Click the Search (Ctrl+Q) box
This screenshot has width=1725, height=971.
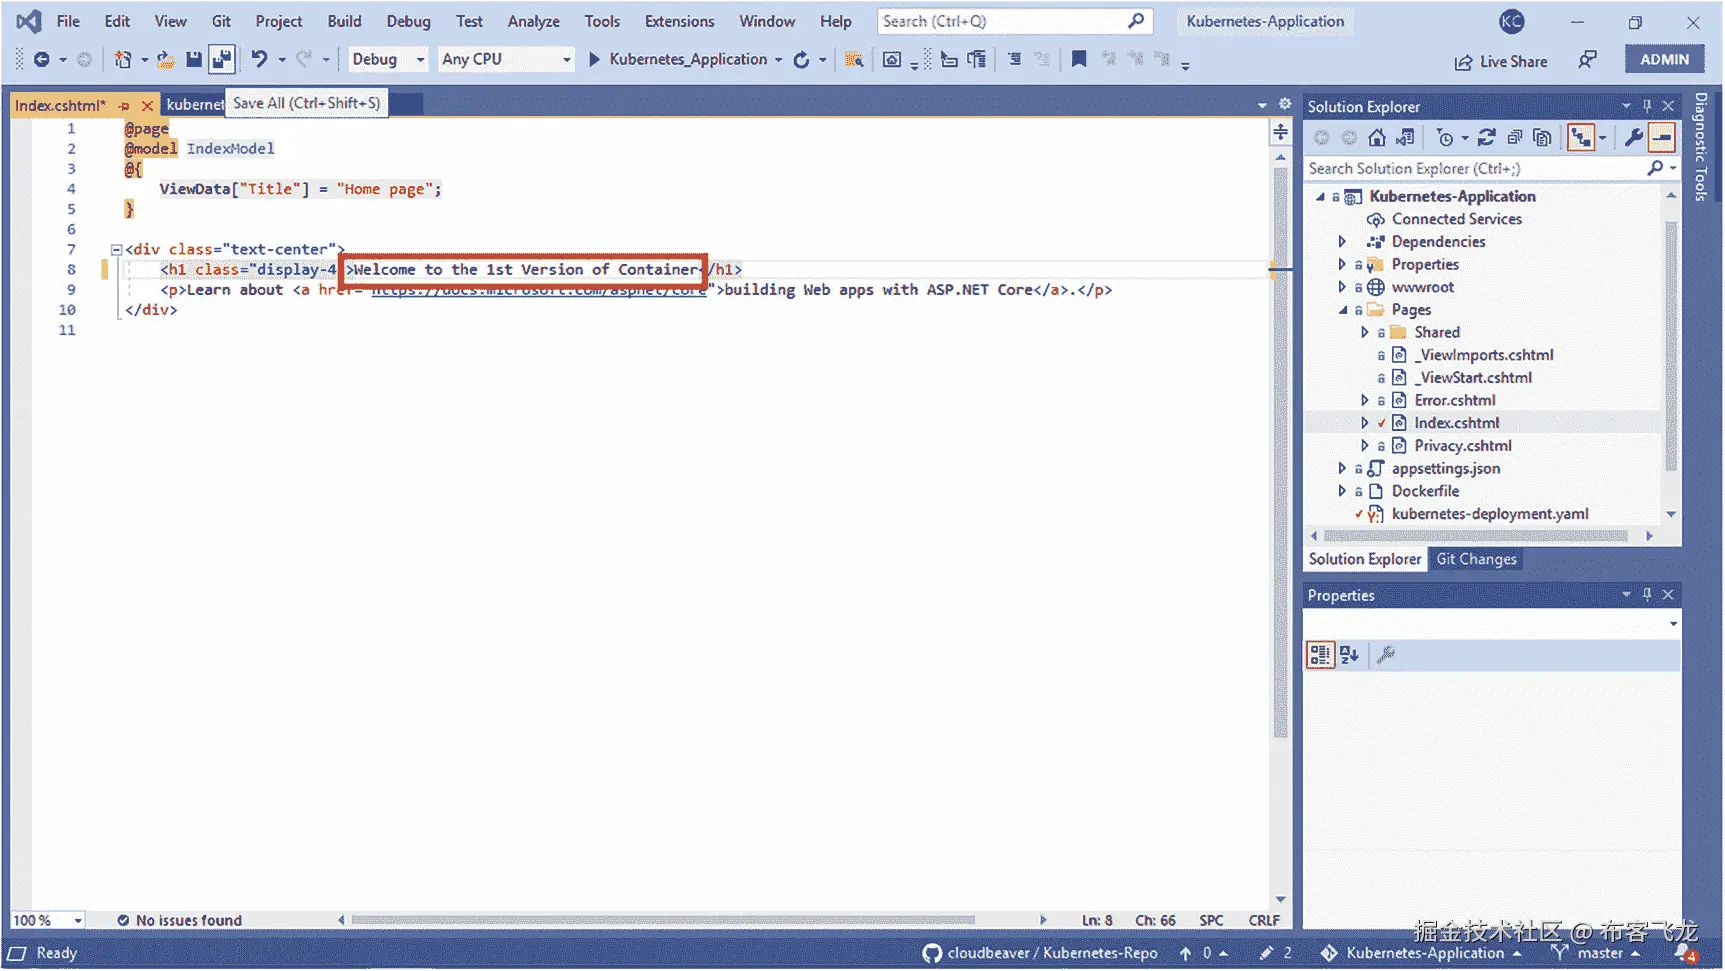pos(1014,21)
